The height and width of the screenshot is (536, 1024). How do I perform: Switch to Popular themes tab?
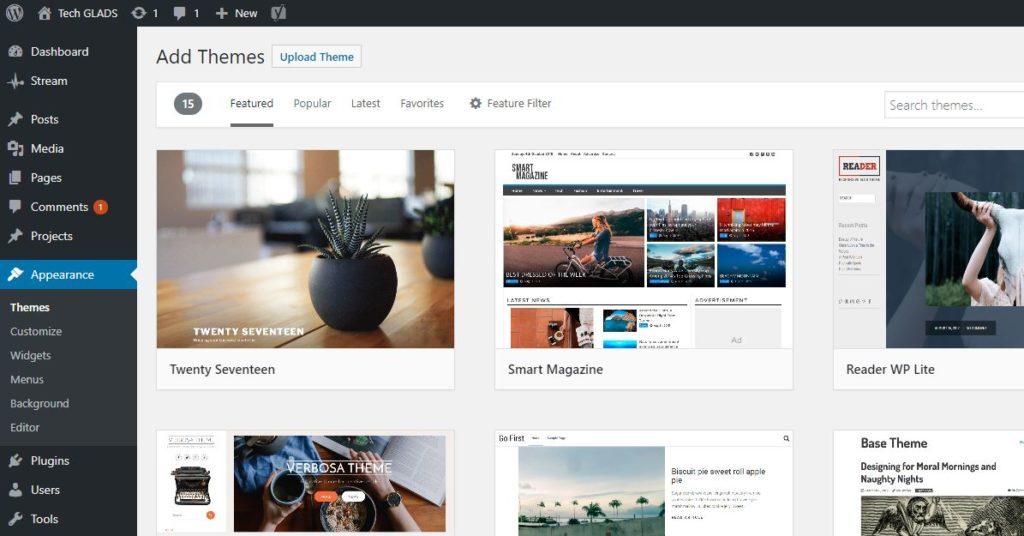point(312,103)
